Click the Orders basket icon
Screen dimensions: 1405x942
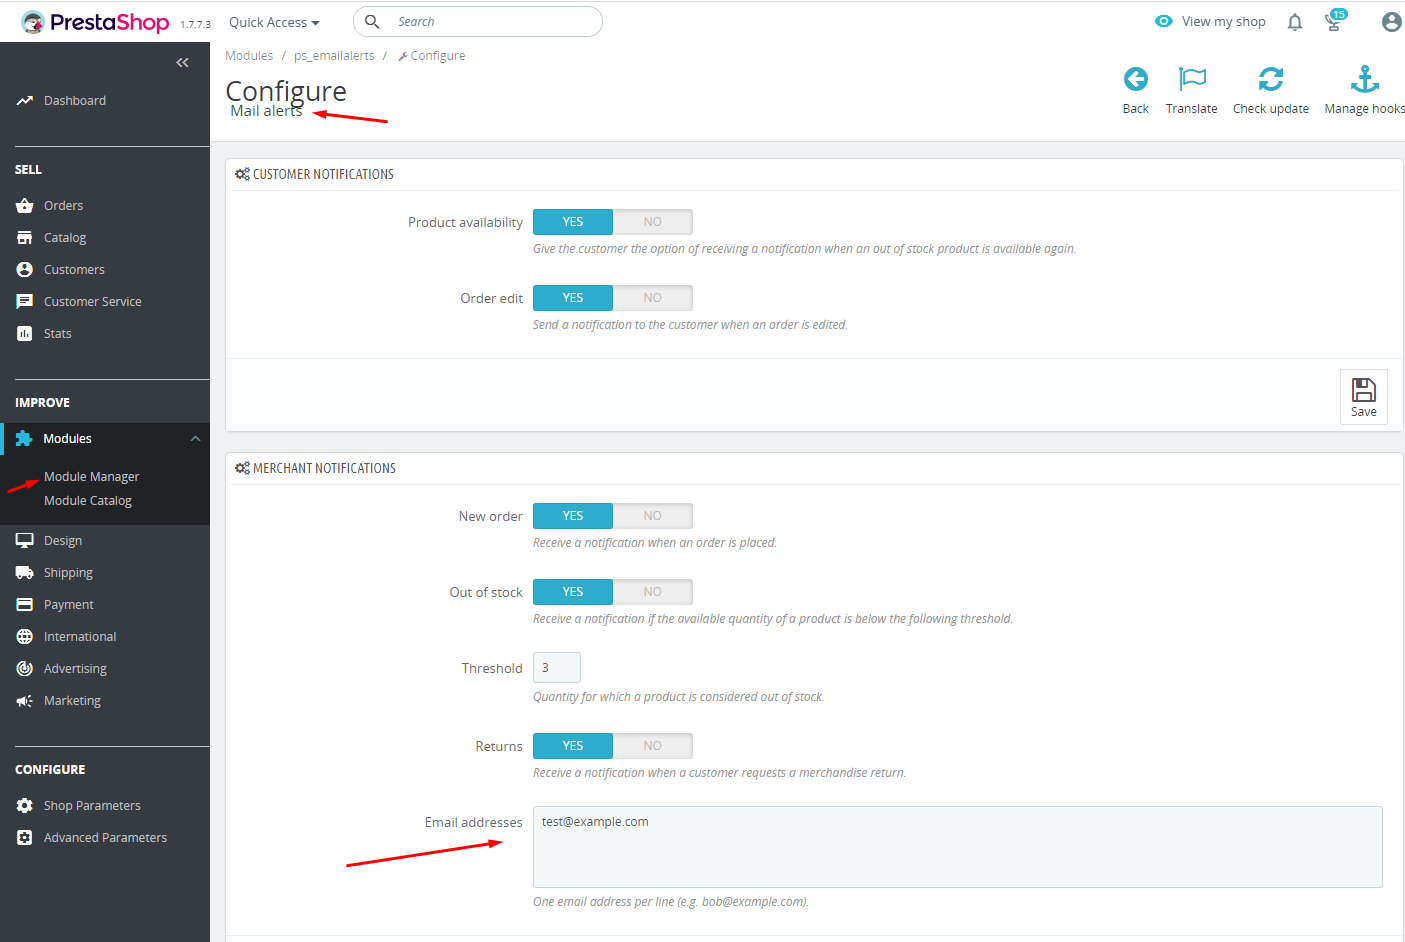tap(25, 206)
